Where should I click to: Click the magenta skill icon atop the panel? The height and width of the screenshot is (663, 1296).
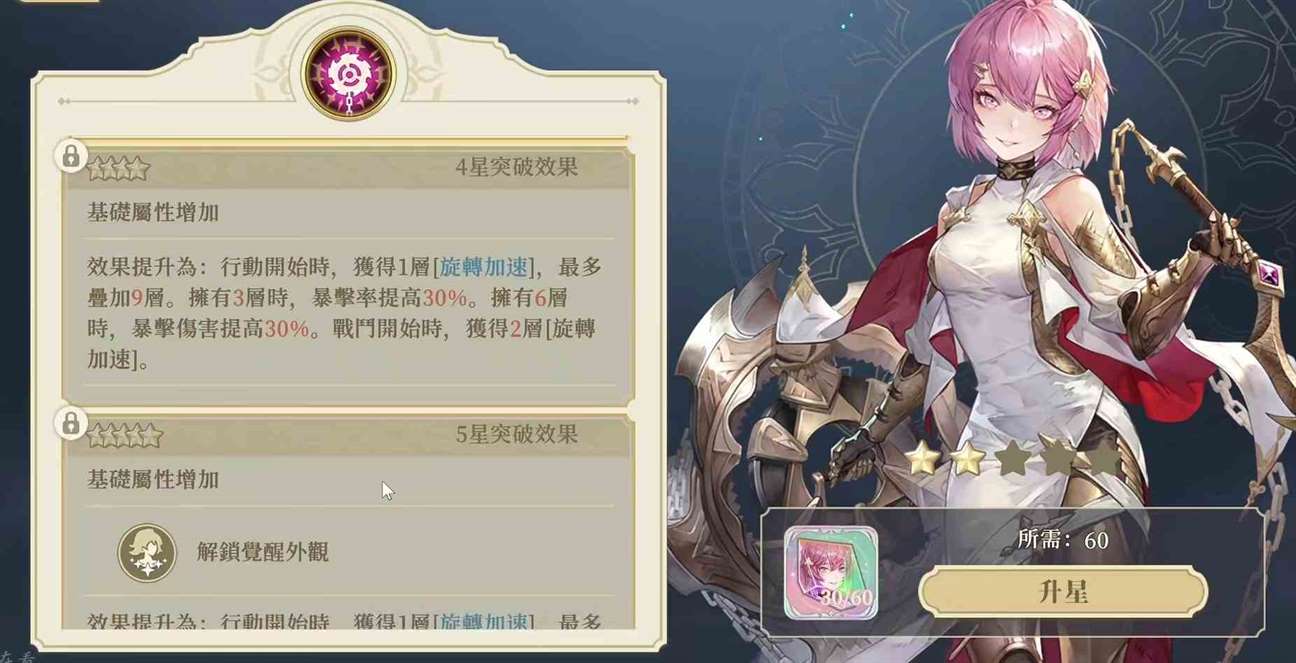coord(349,74)
